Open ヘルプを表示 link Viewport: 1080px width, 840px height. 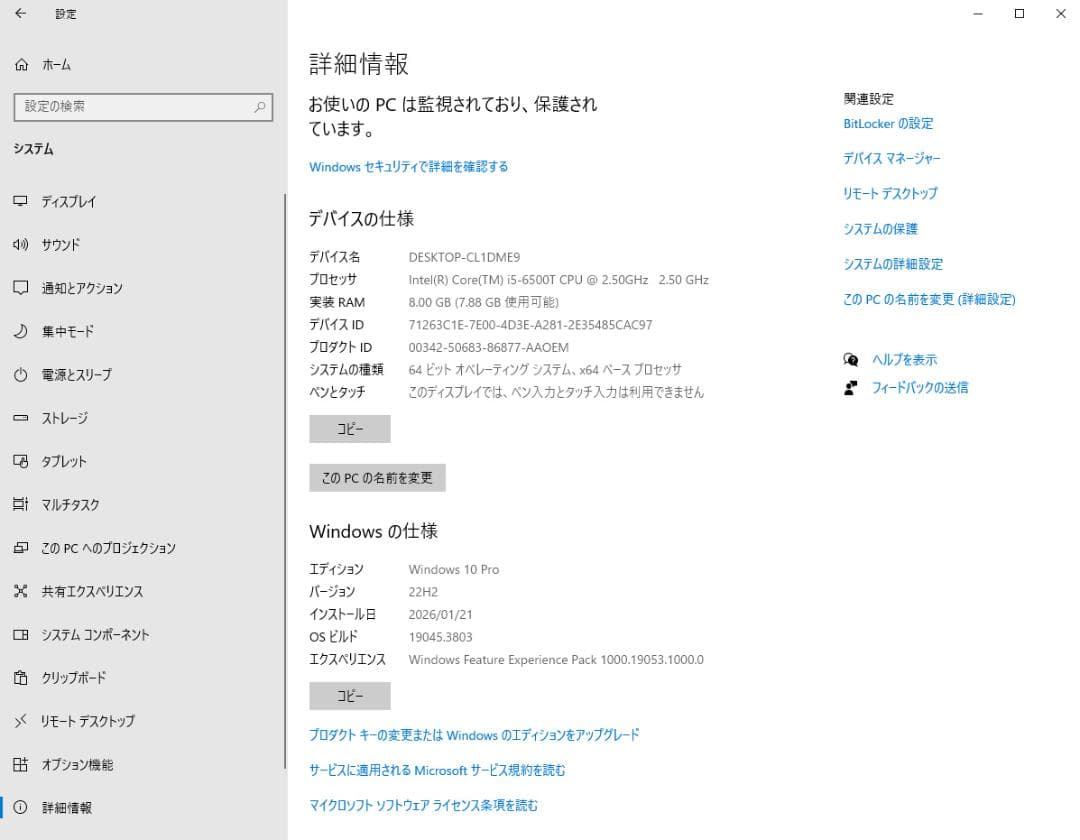[x=904, y=359]
